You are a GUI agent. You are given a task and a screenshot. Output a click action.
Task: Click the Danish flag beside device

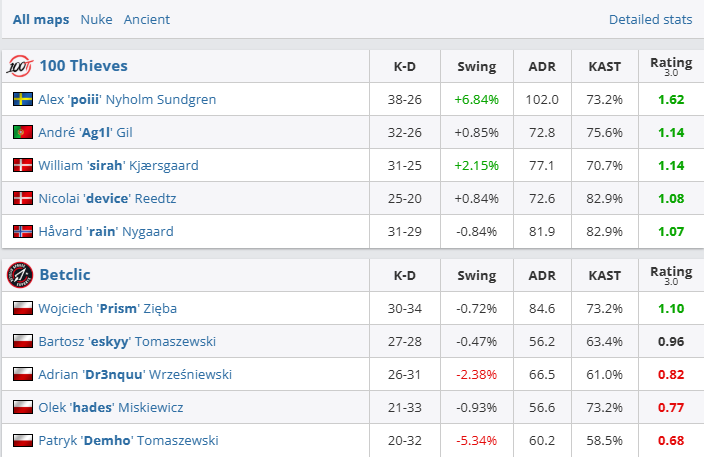point(23,198)
